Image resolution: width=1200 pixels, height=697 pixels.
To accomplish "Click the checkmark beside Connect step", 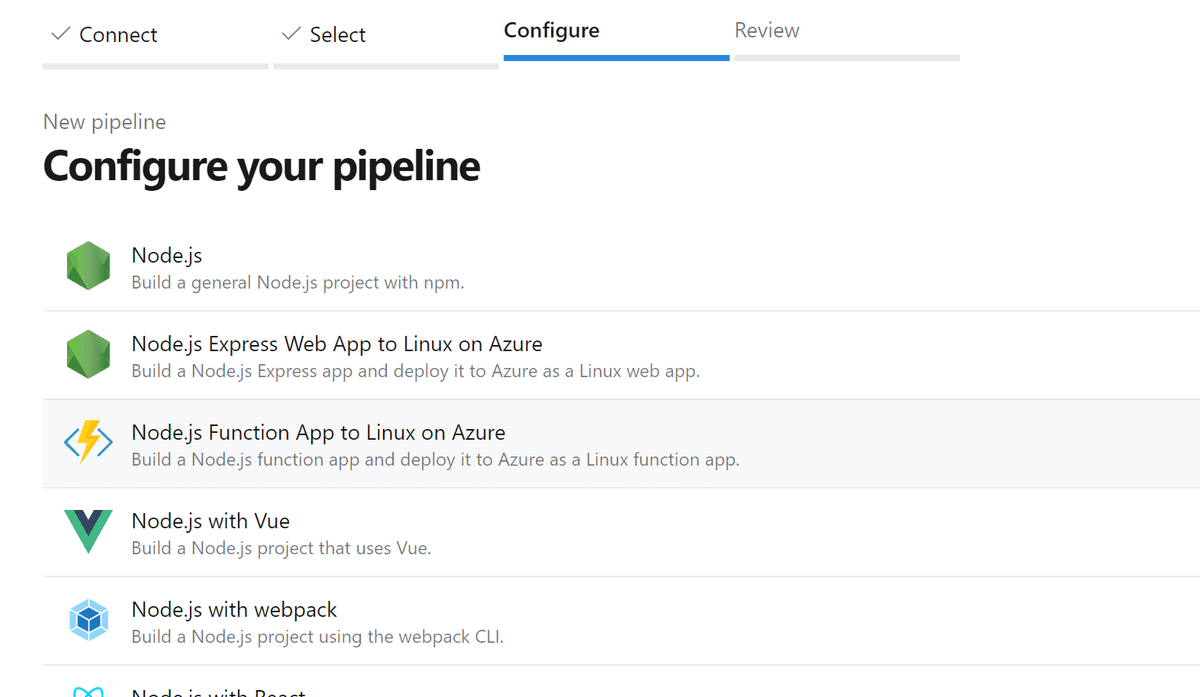I will click(x=61, y=33).
